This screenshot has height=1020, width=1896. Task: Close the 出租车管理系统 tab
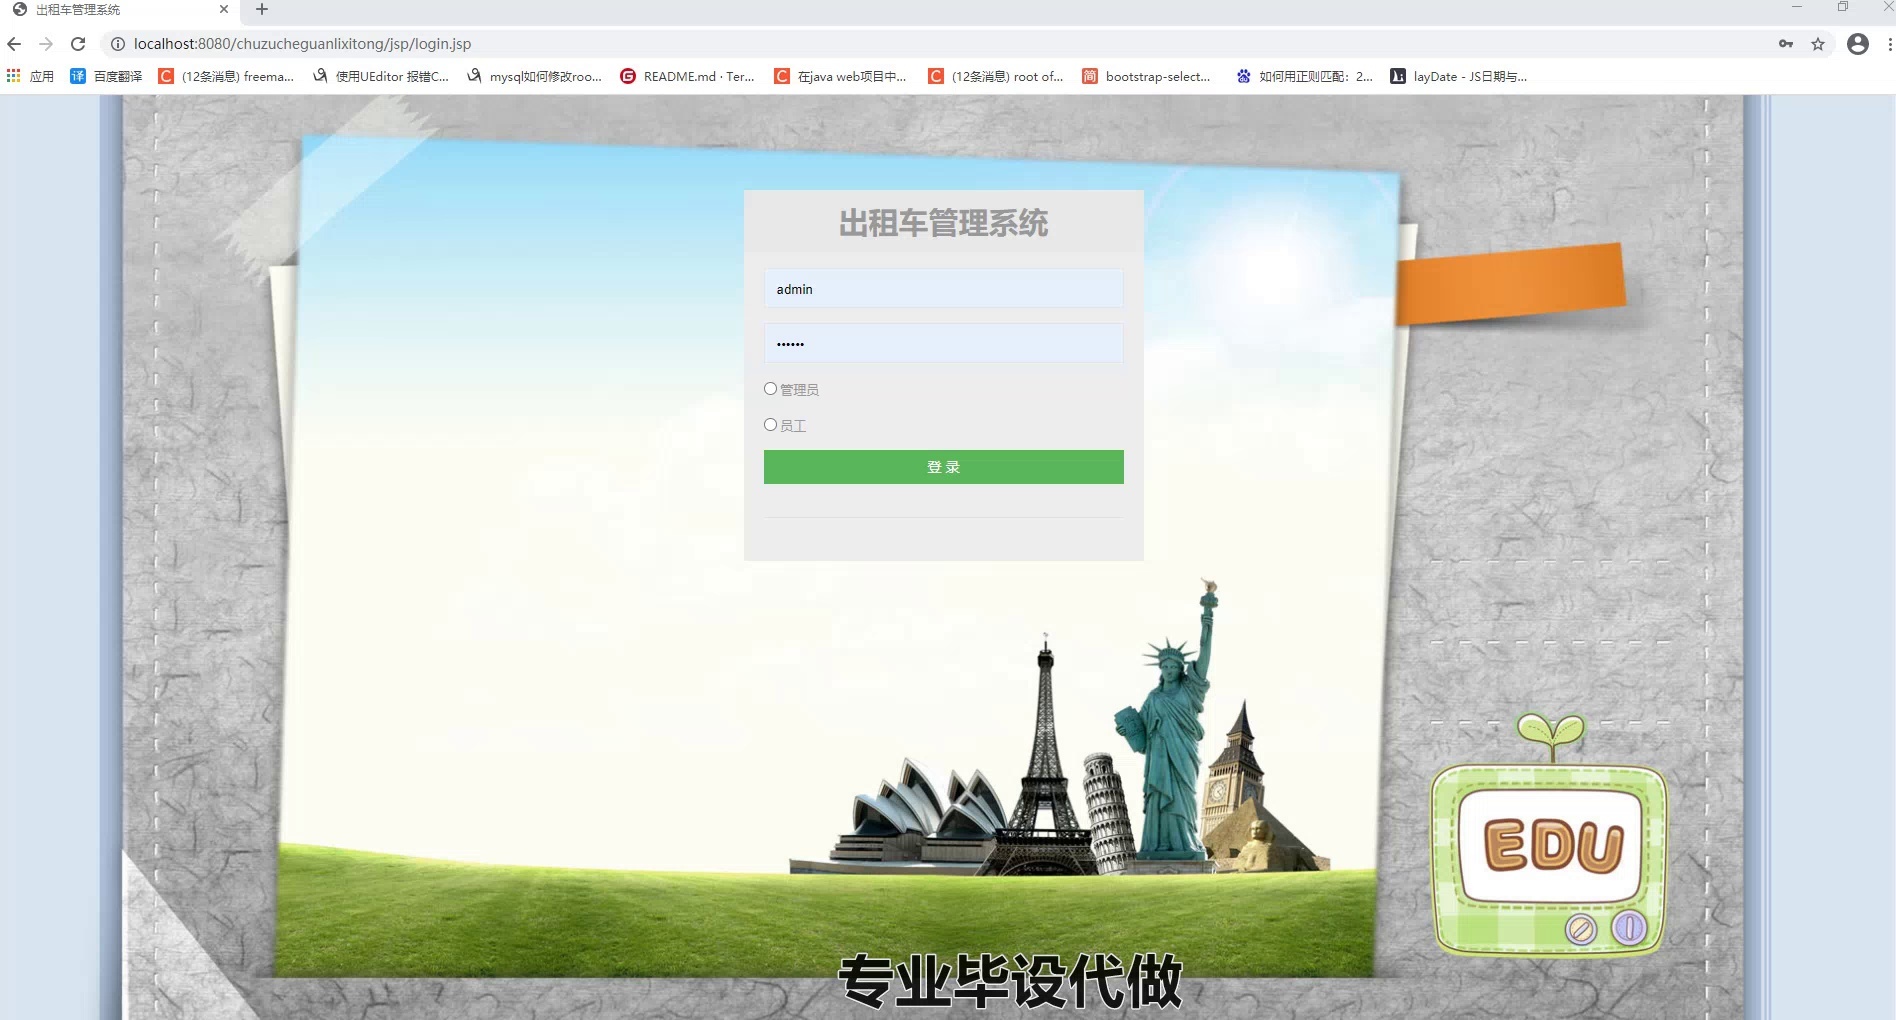pos(224,9)
